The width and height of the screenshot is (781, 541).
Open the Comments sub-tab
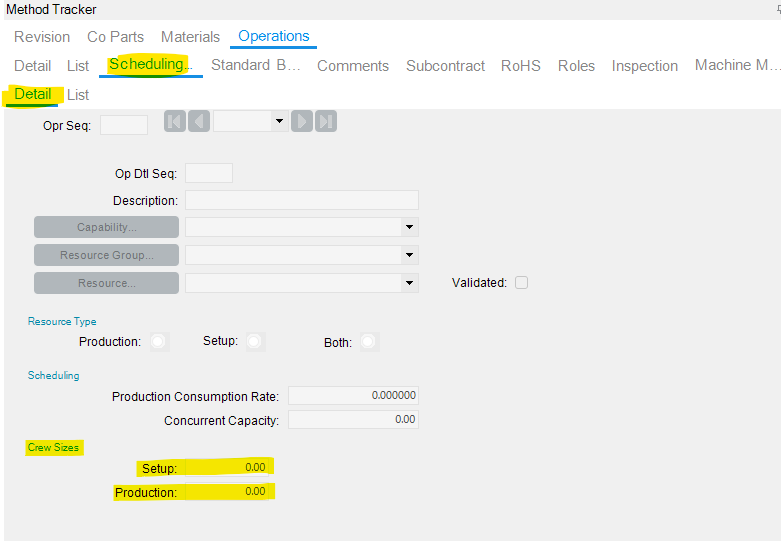353,66
